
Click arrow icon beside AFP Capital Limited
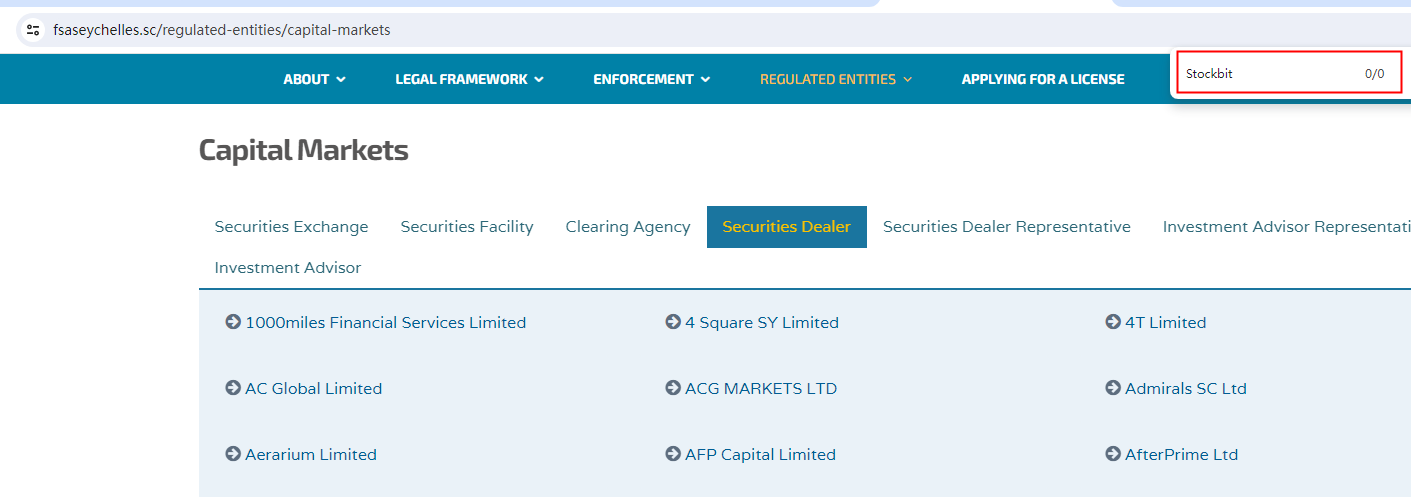point(673,454)
